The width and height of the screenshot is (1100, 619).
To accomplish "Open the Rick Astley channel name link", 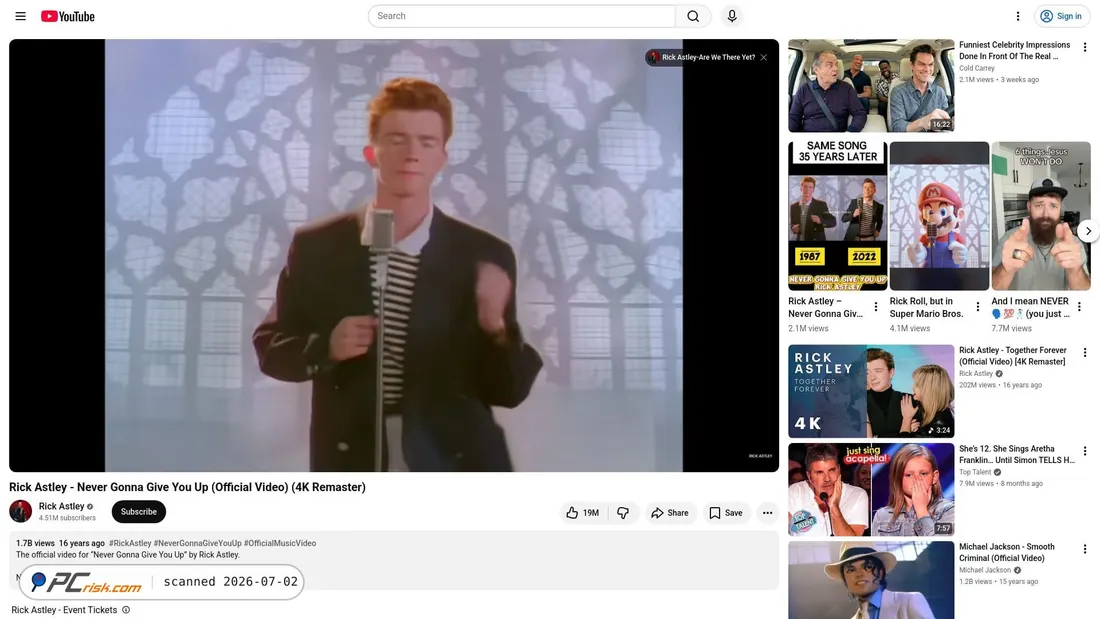I will click(62, 506).
